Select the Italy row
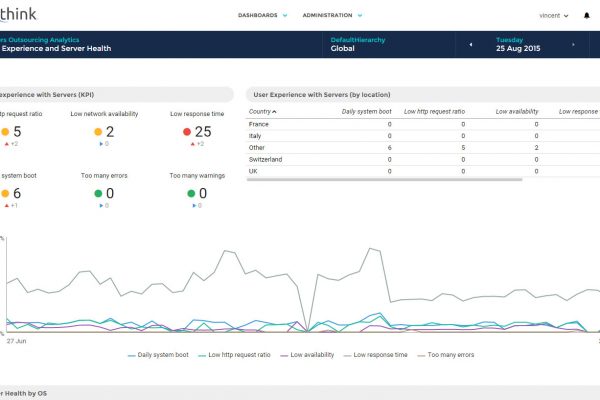 (x=422, y=136)
